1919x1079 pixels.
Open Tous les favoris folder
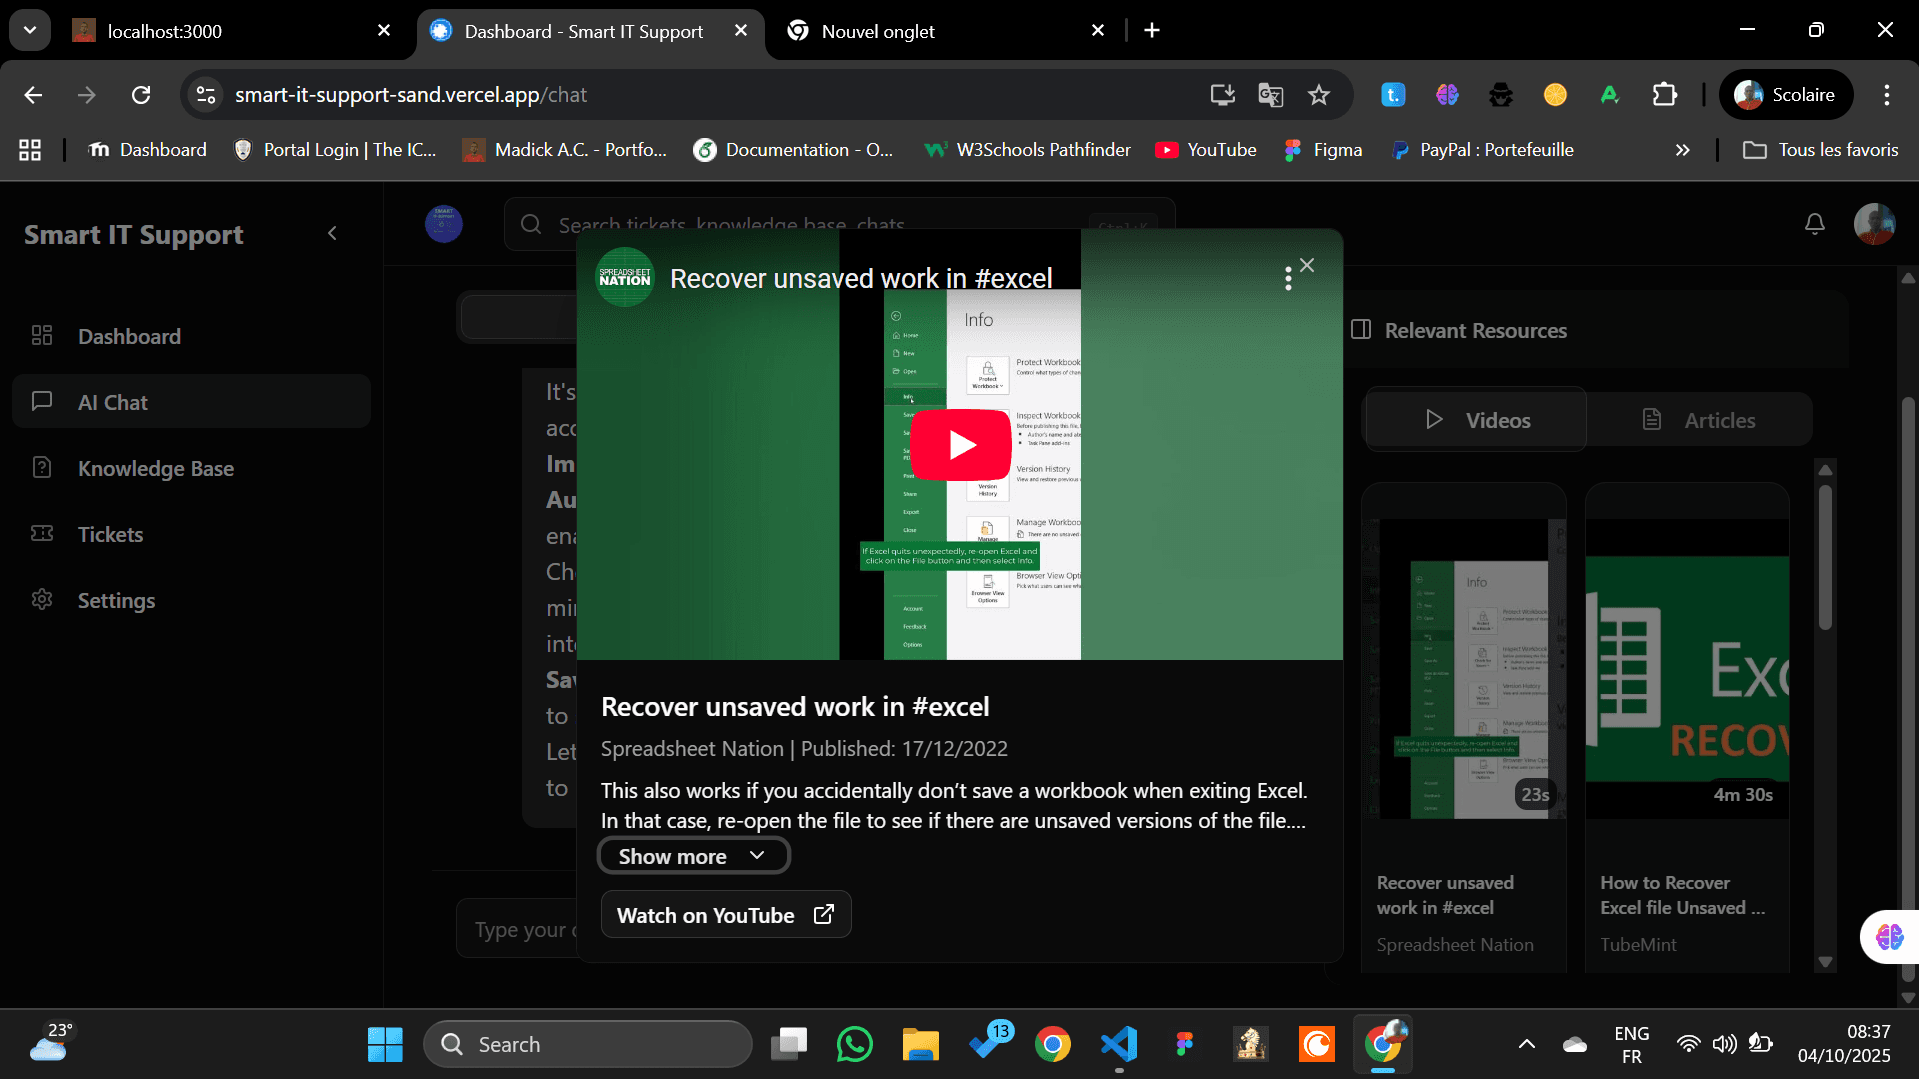[1820, 150]
